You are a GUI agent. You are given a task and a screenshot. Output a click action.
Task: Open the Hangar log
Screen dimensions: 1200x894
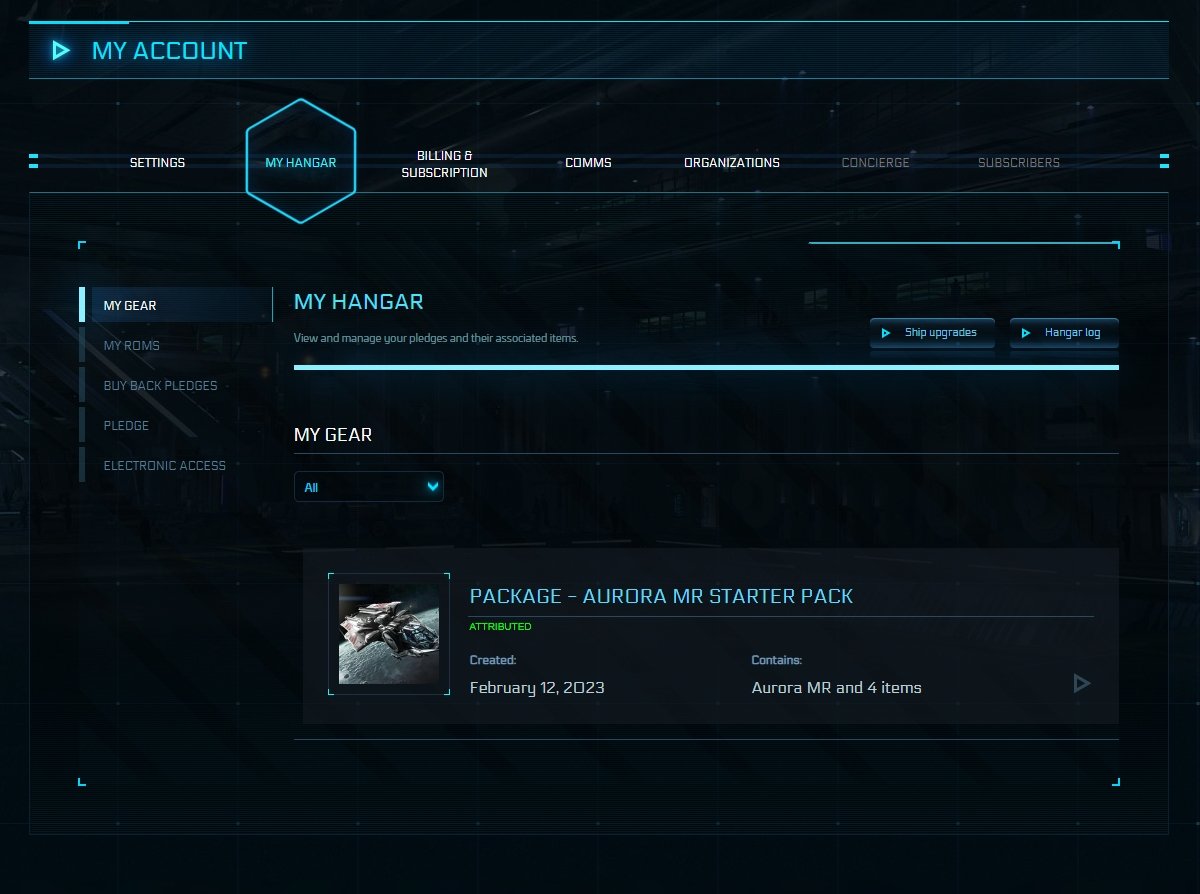(1064, 333)
